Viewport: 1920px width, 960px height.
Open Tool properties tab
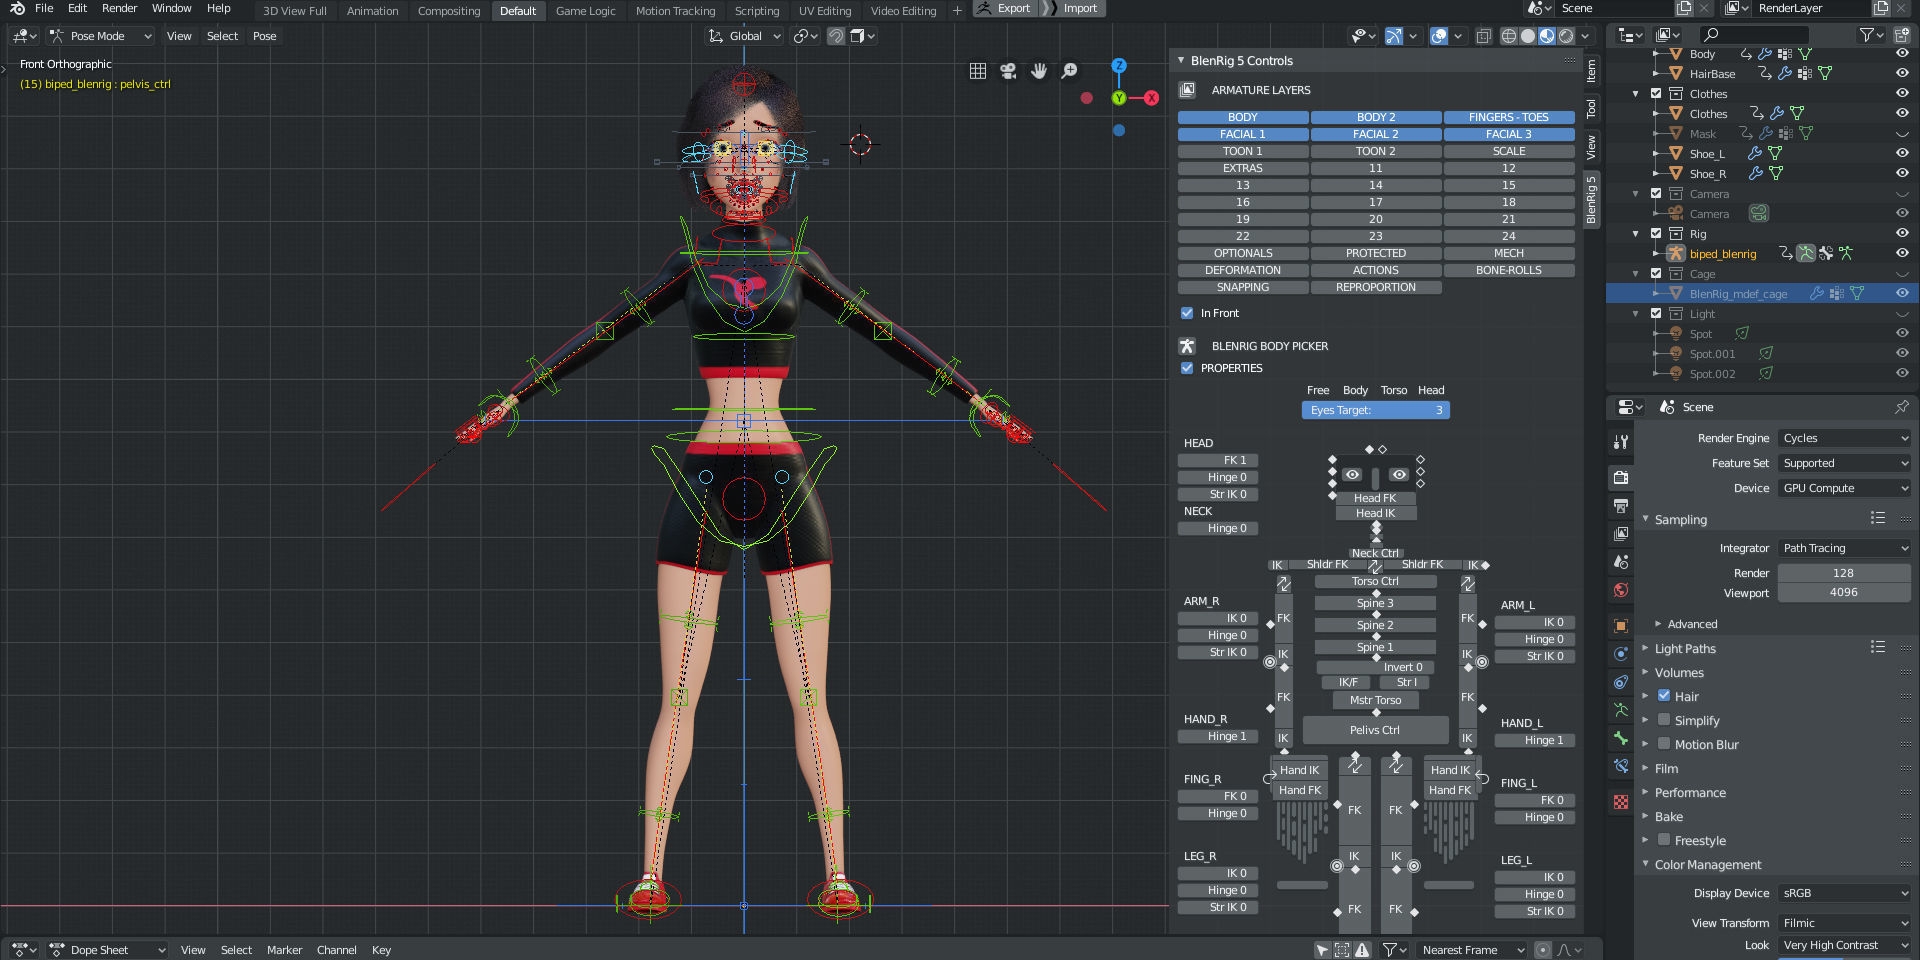click(1621, 441)
